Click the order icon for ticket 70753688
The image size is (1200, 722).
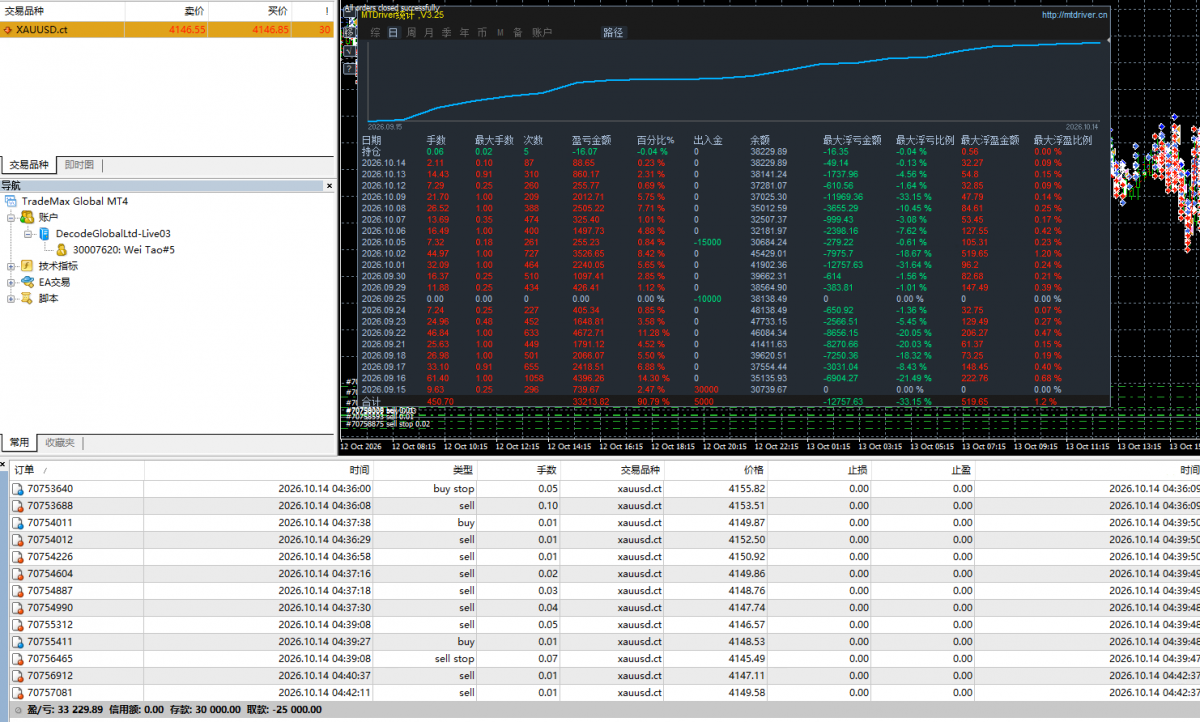[18, 506]
